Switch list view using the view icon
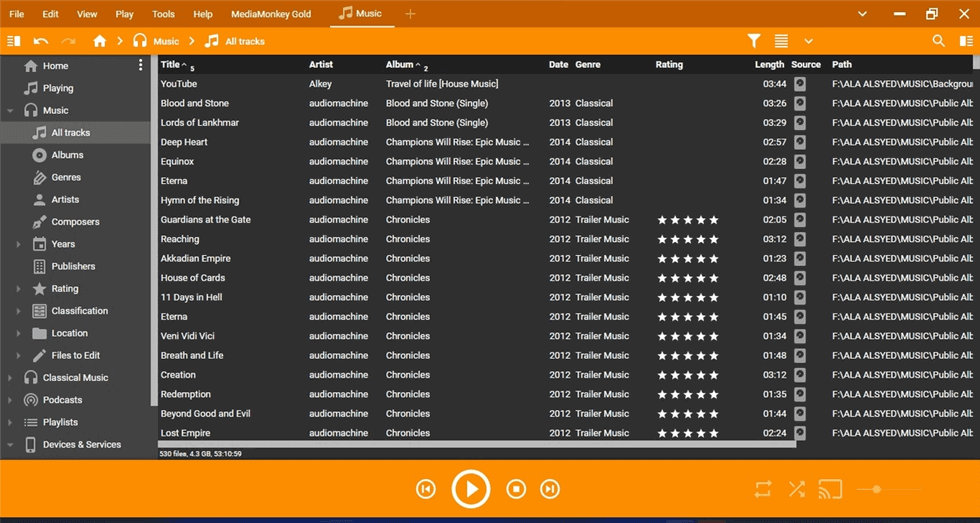Image resolution: width=980 pixels, height=523 pixels. tap(781, 41)
